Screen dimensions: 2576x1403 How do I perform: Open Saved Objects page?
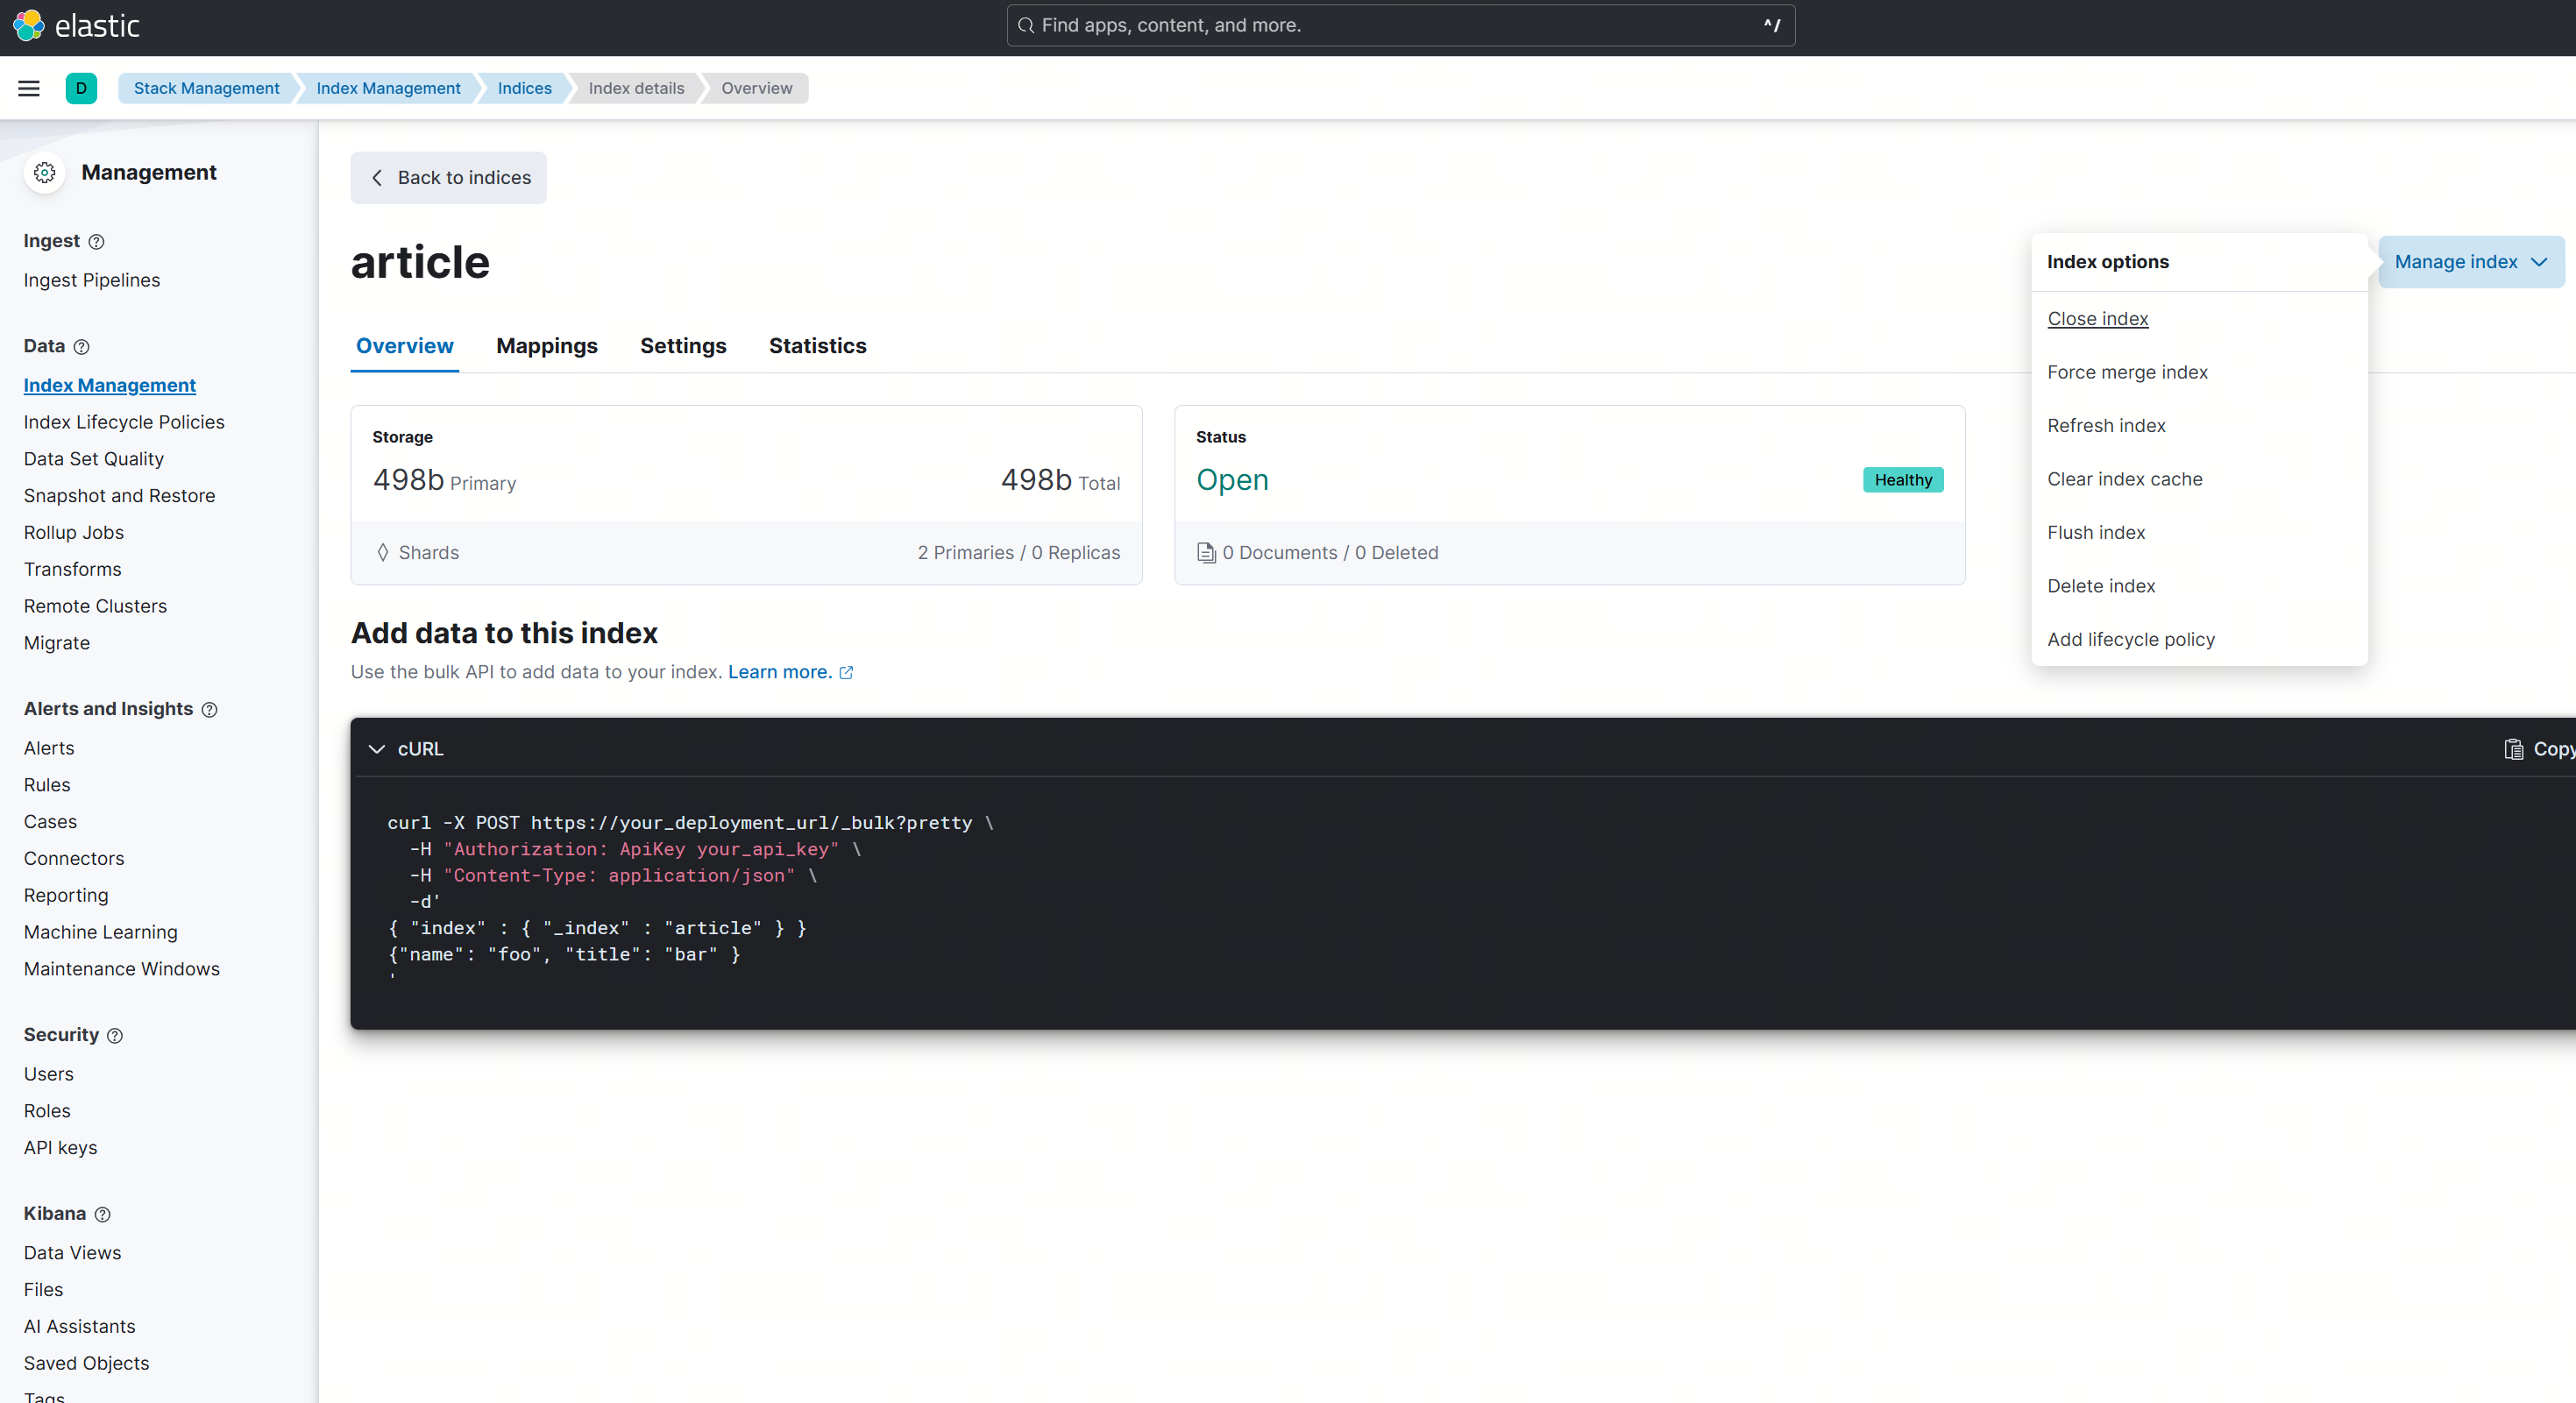(x=87, y=1364)
